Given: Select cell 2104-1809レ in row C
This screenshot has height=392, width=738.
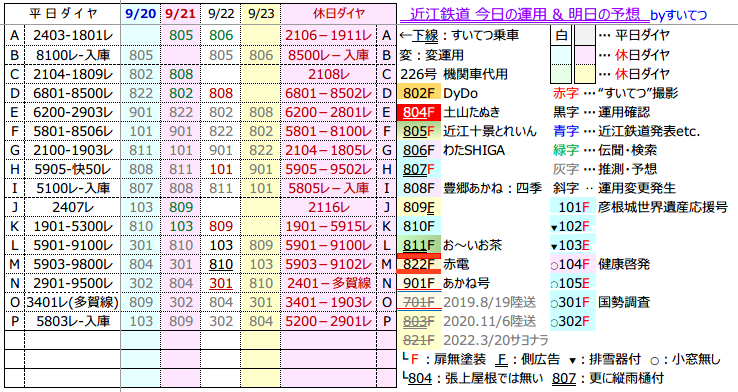Looking at the screenshot, I should (x=73, y=74).
